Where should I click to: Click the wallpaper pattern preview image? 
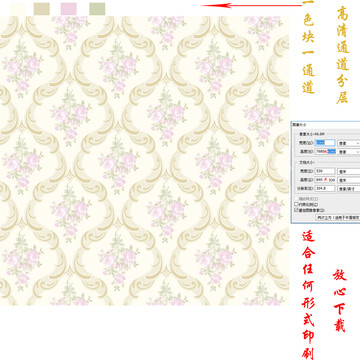click(x=144, y=161)
